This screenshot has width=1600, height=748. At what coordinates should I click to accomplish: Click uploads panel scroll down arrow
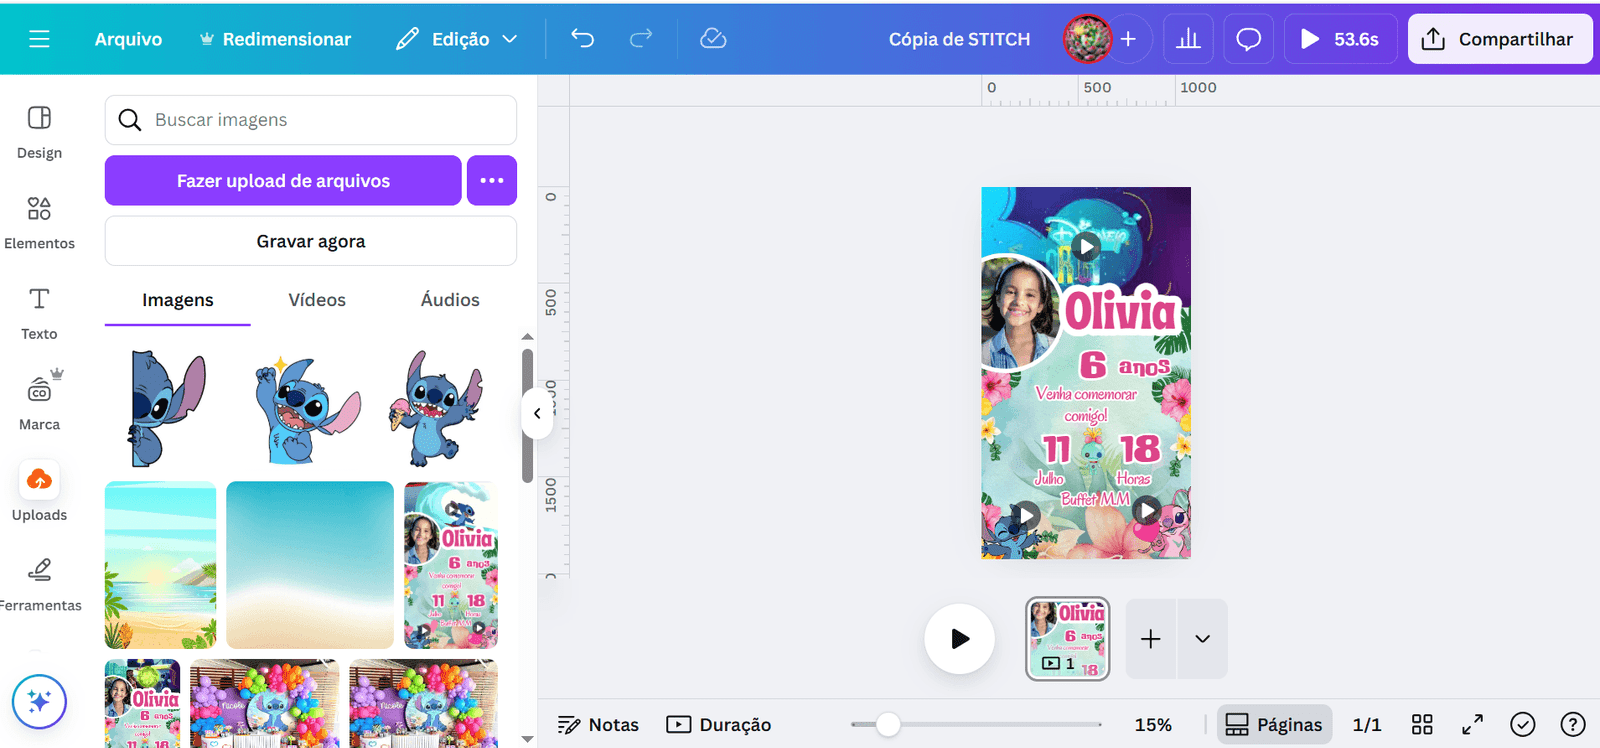pyautogui.click(x=527, y=739)
